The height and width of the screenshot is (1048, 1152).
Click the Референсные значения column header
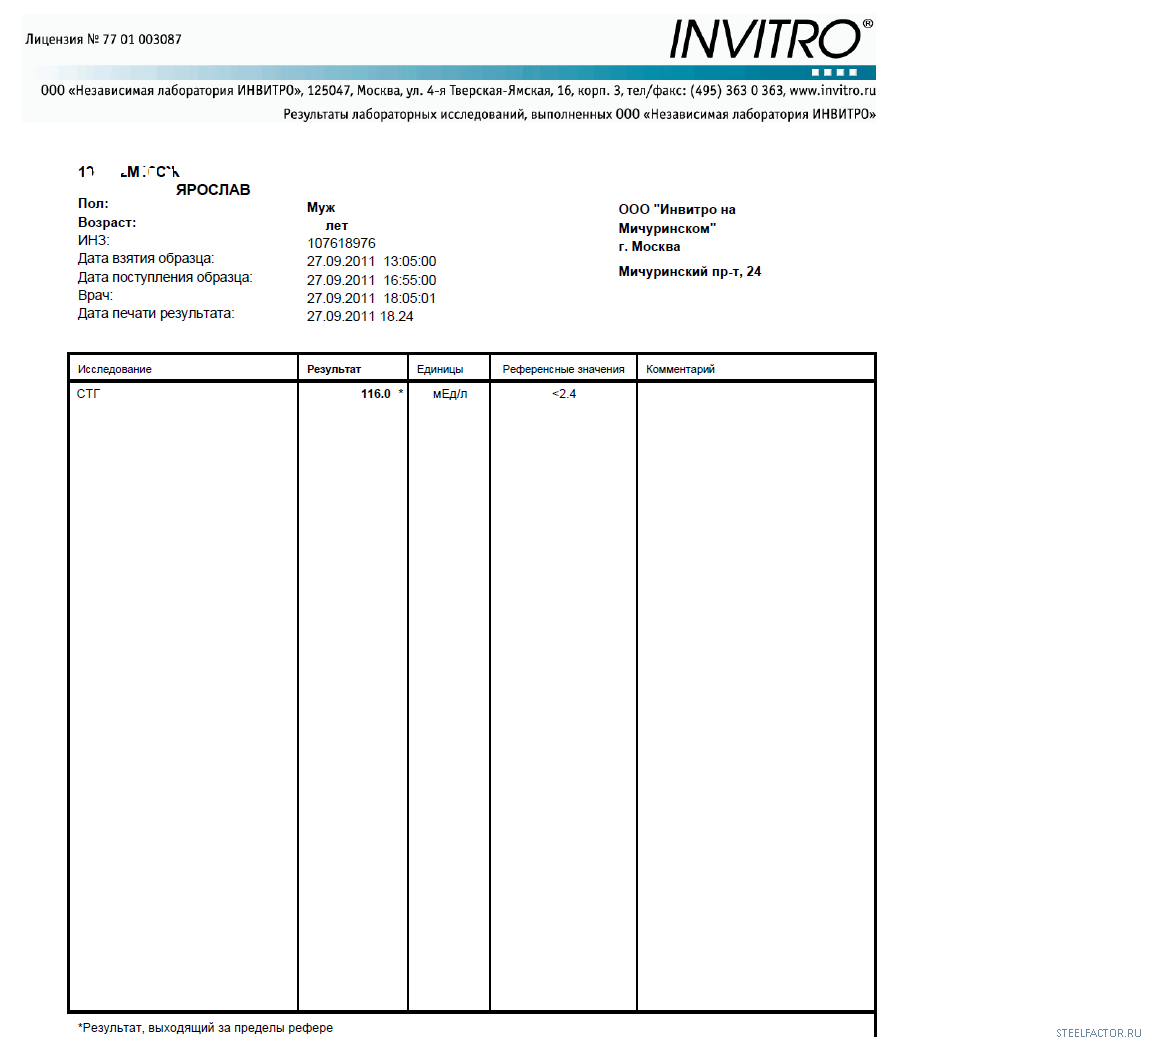(563, 369)
